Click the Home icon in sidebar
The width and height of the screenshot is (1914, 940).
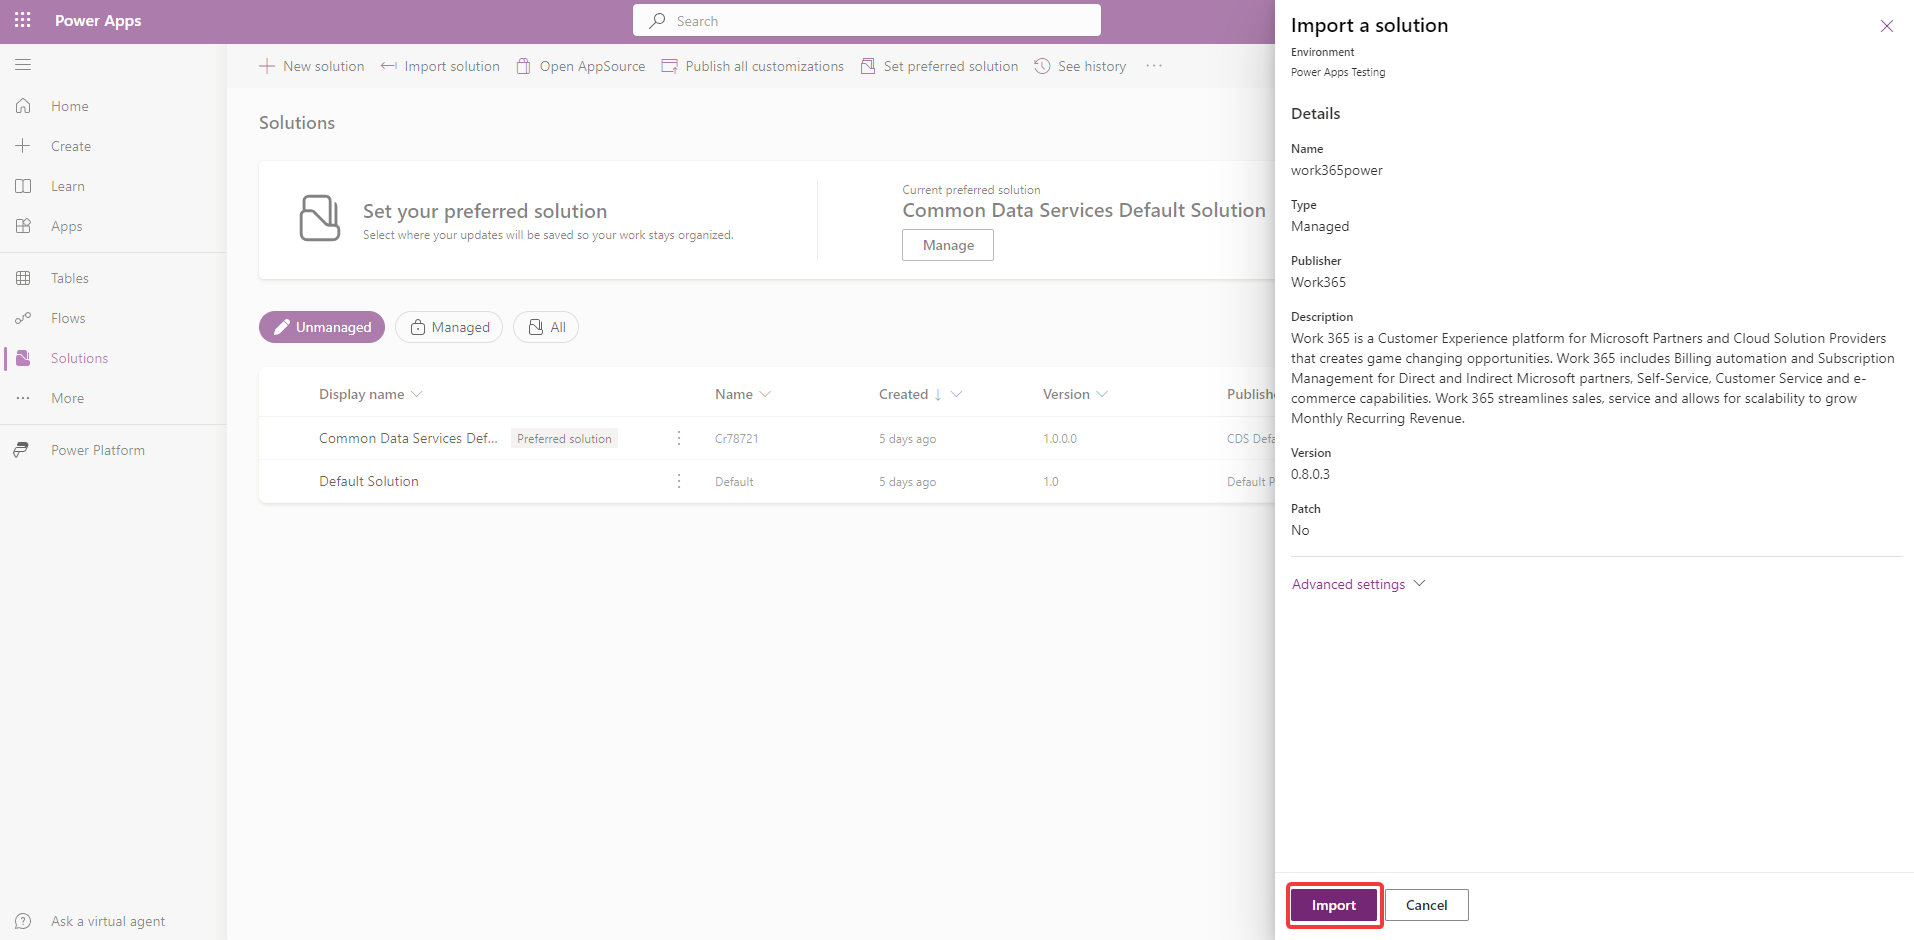23,106
